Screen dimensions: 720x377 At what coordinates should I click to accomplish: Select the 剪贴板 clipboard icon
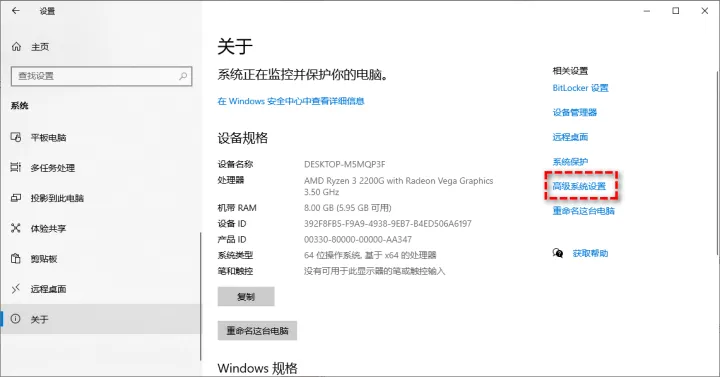coord(16,259)
